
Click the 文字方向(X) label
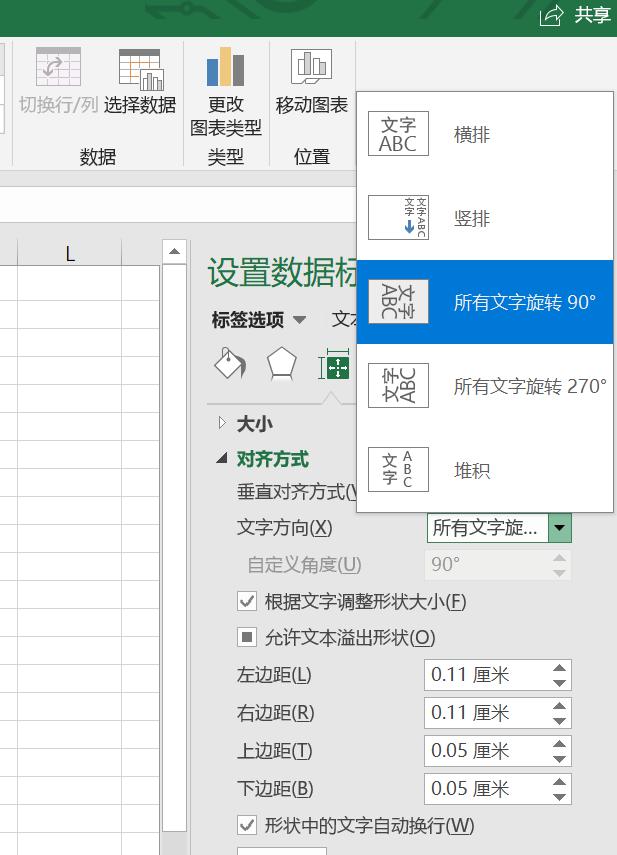(285, 527)
